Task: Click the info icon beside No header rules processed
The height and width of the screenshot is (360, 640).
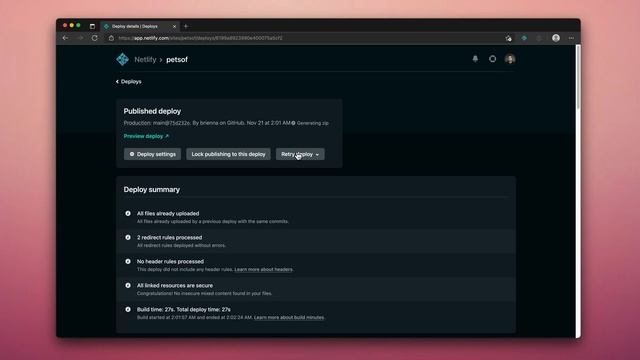Action: tap(128, 262)
